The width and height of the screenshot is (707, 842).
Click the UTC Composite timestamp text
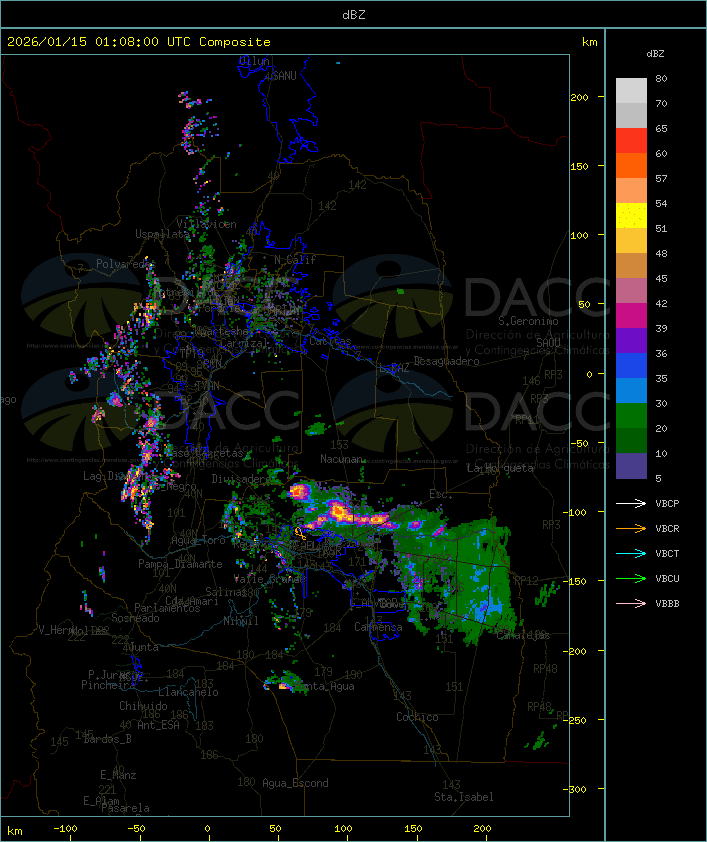(x=138, y=42)
